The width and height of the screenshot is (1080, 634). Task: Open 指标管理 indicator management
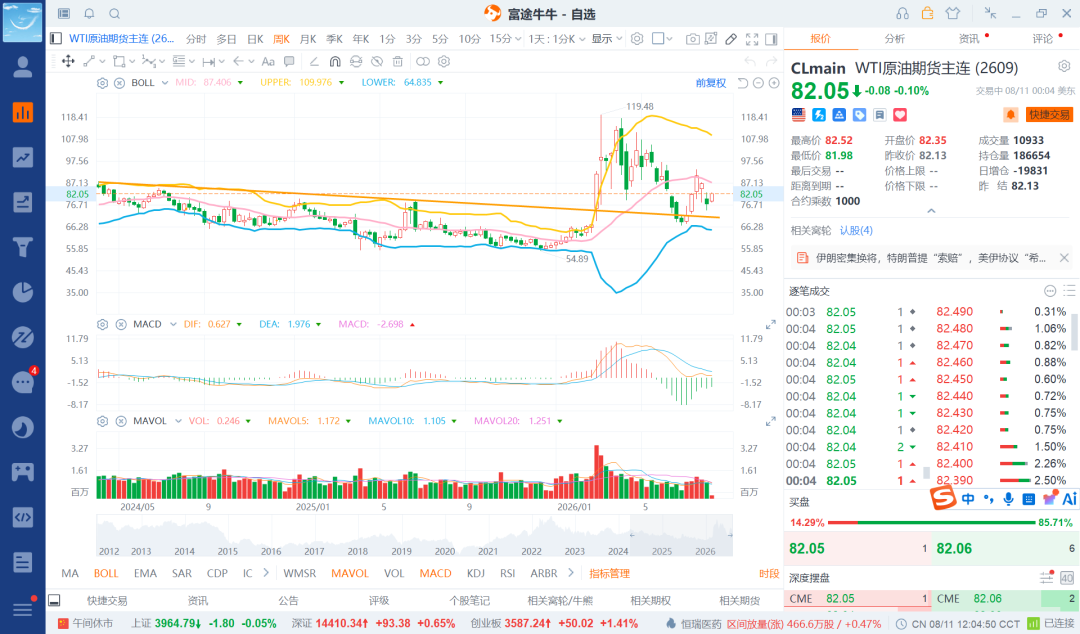coord(609,573)
